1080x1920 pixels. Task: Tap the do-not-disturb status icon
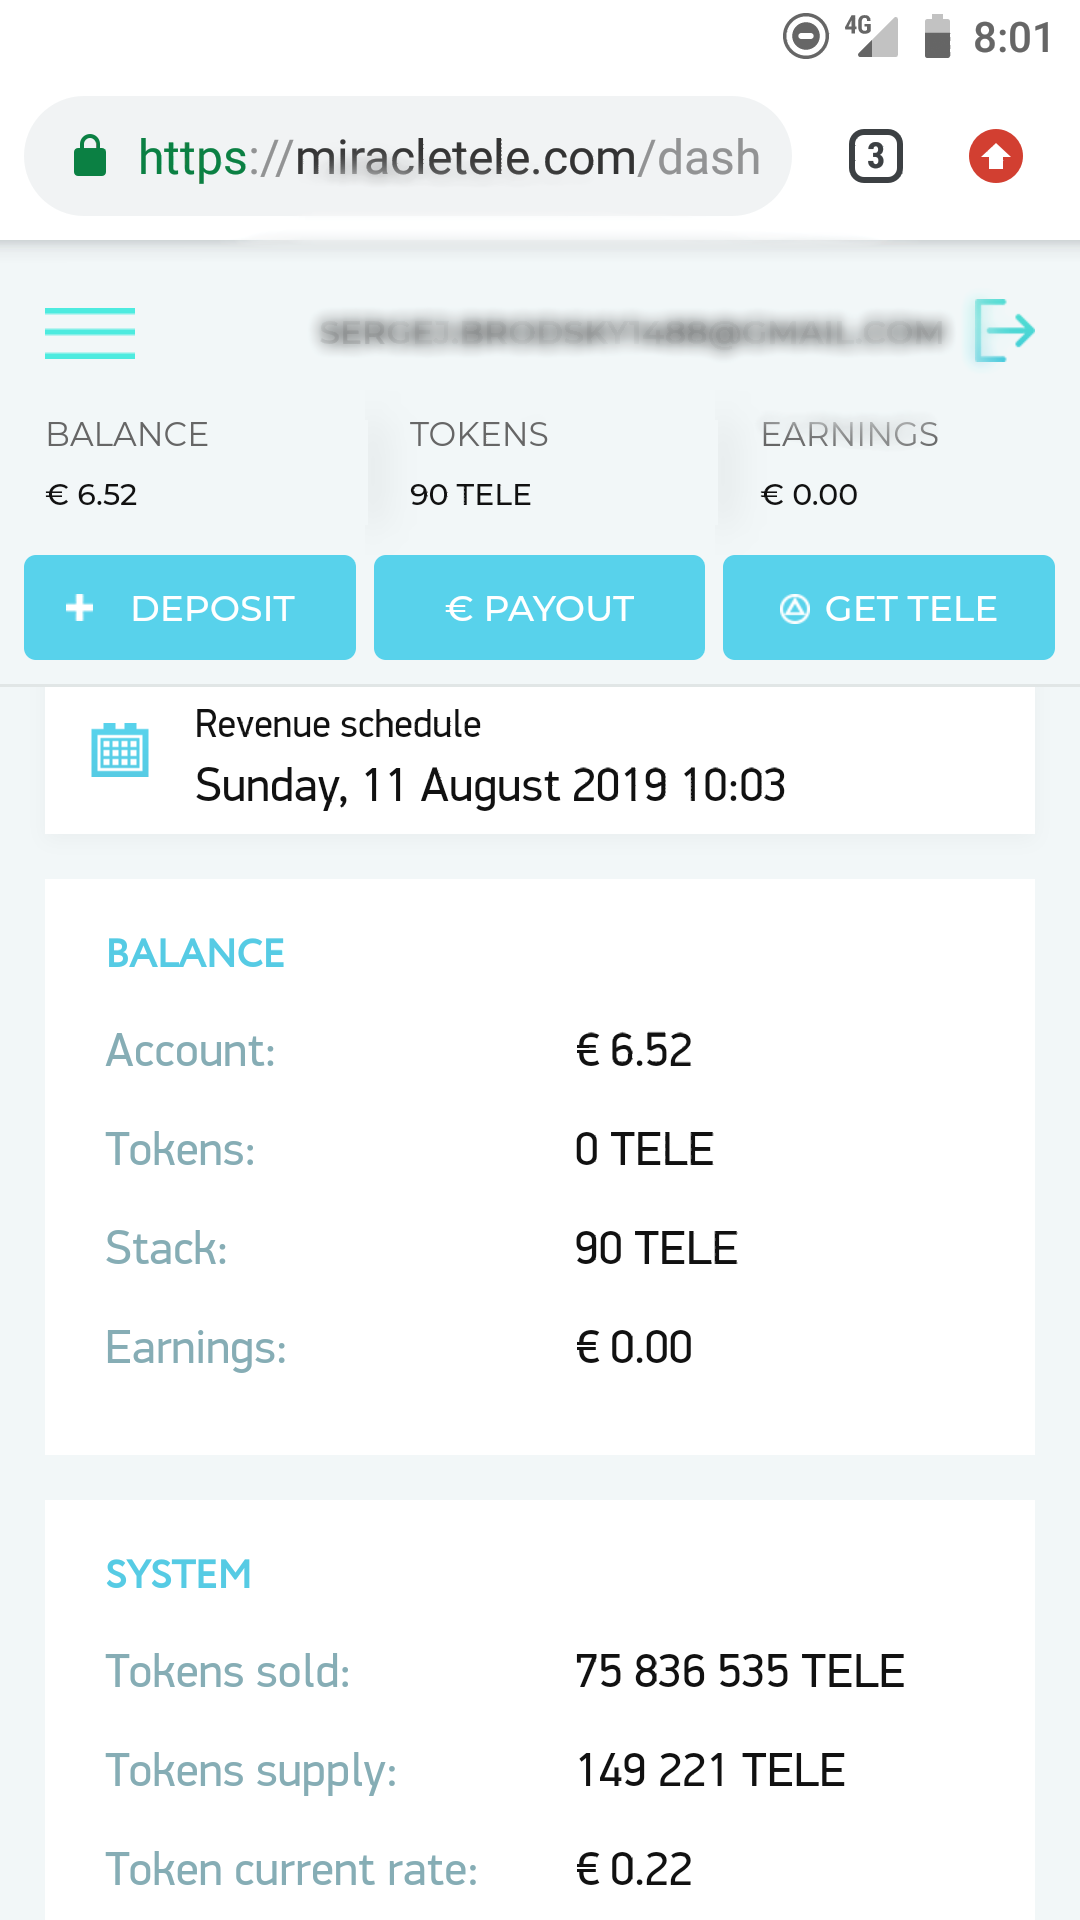(805, 37)
